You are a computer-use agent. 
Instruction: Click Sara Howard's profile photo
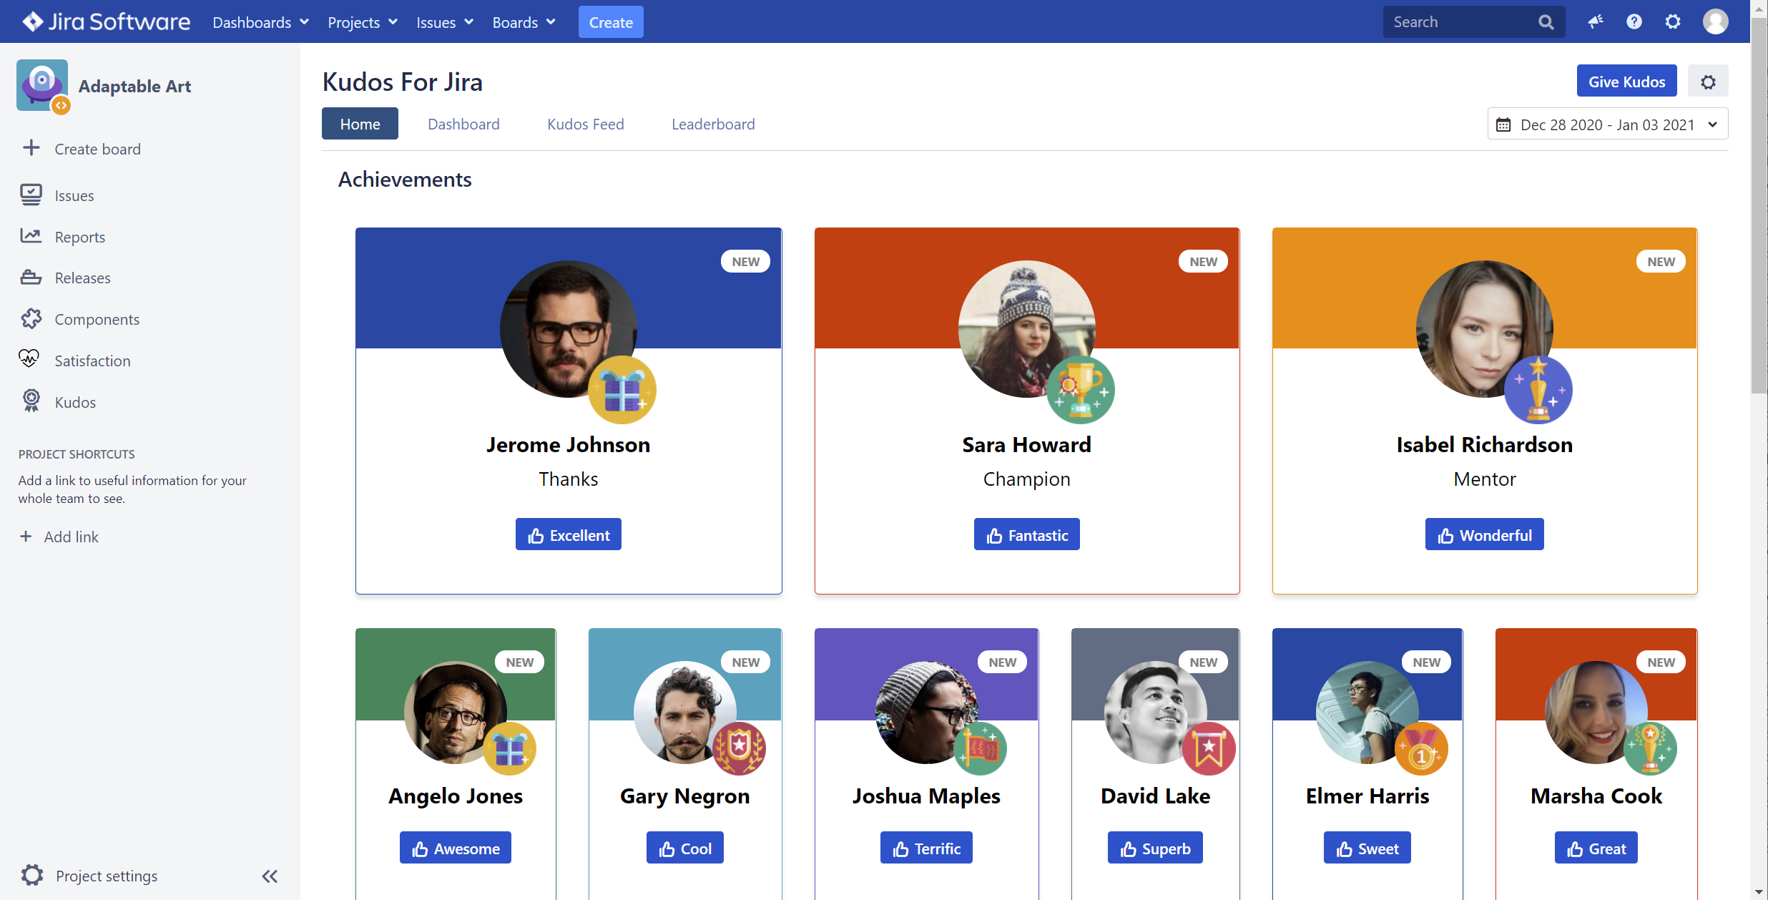click(x=1026, y=329)
